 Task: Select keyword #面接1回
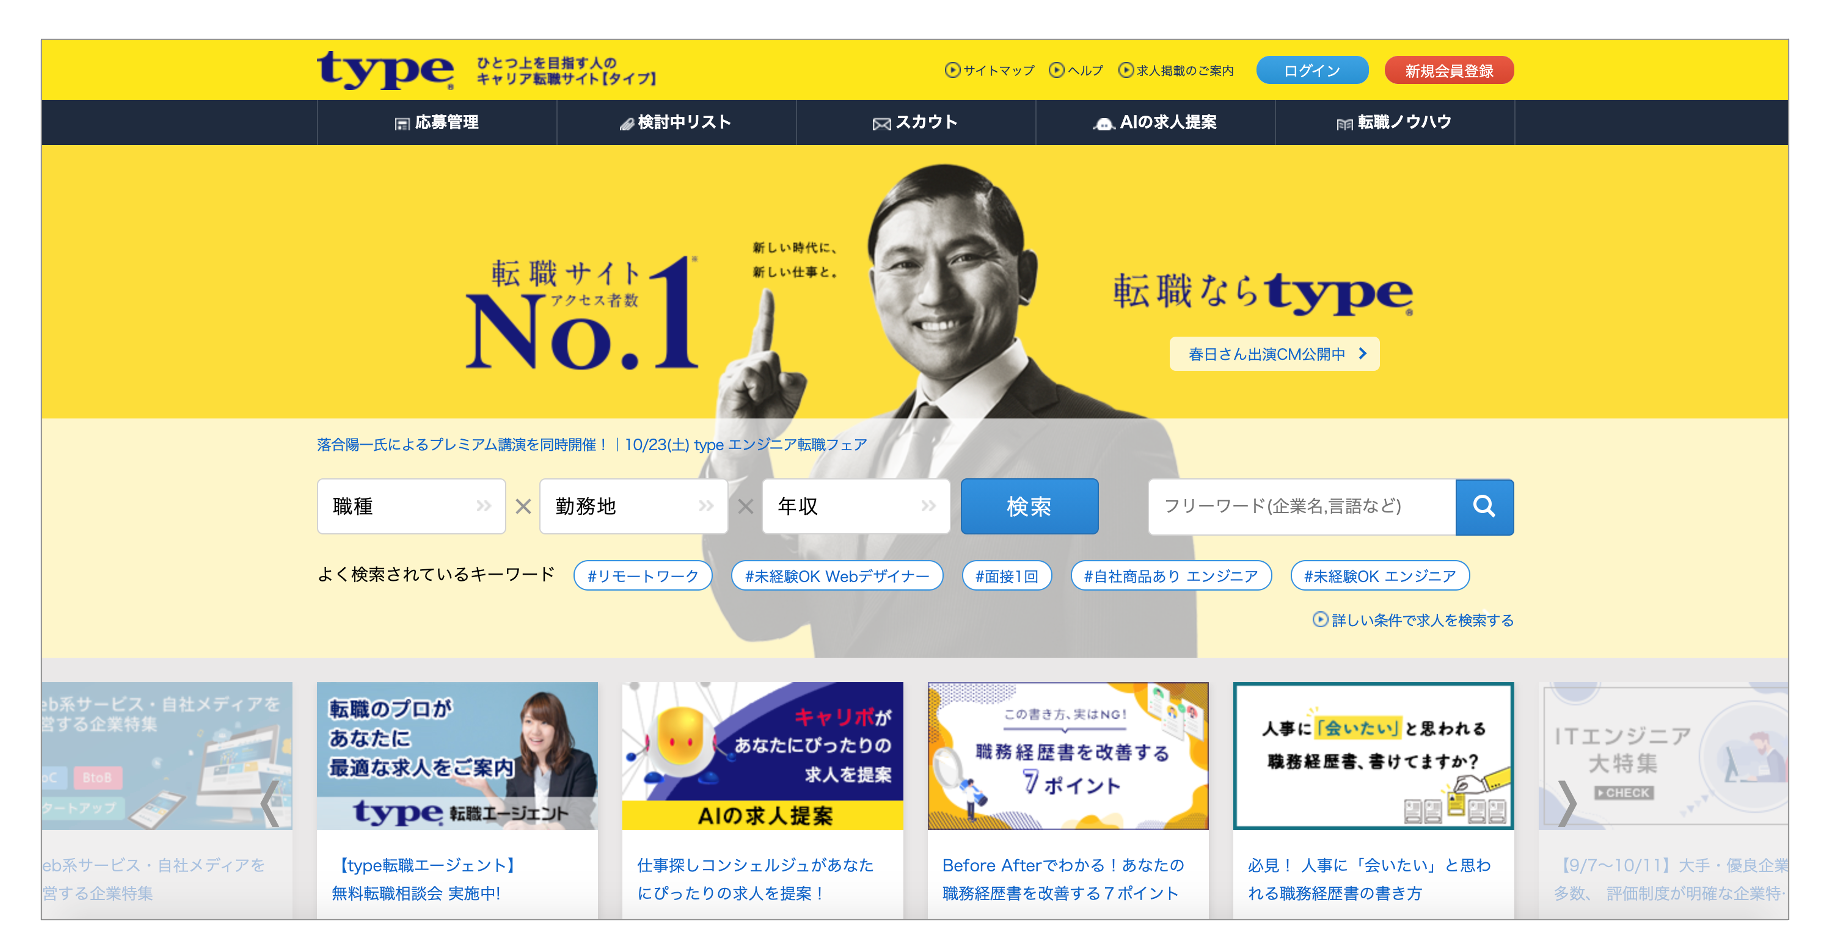[1007, 576]
